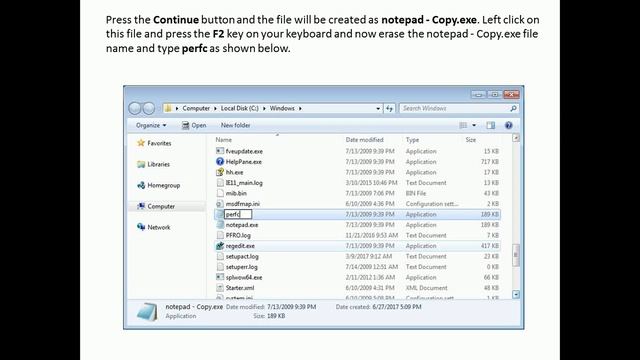The height and width of the screenshot is (360, 640).
Task: Select Network in navigation pane
Action: (x=159, y=227)
